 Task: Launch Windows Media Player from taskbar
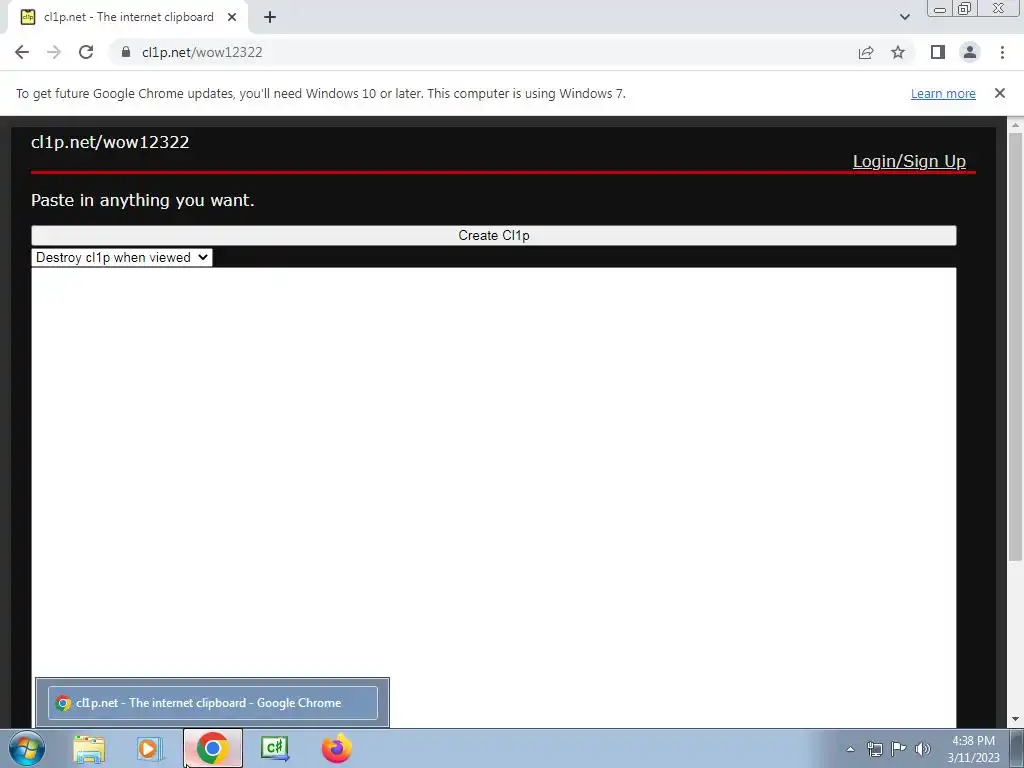pos(149,748)
